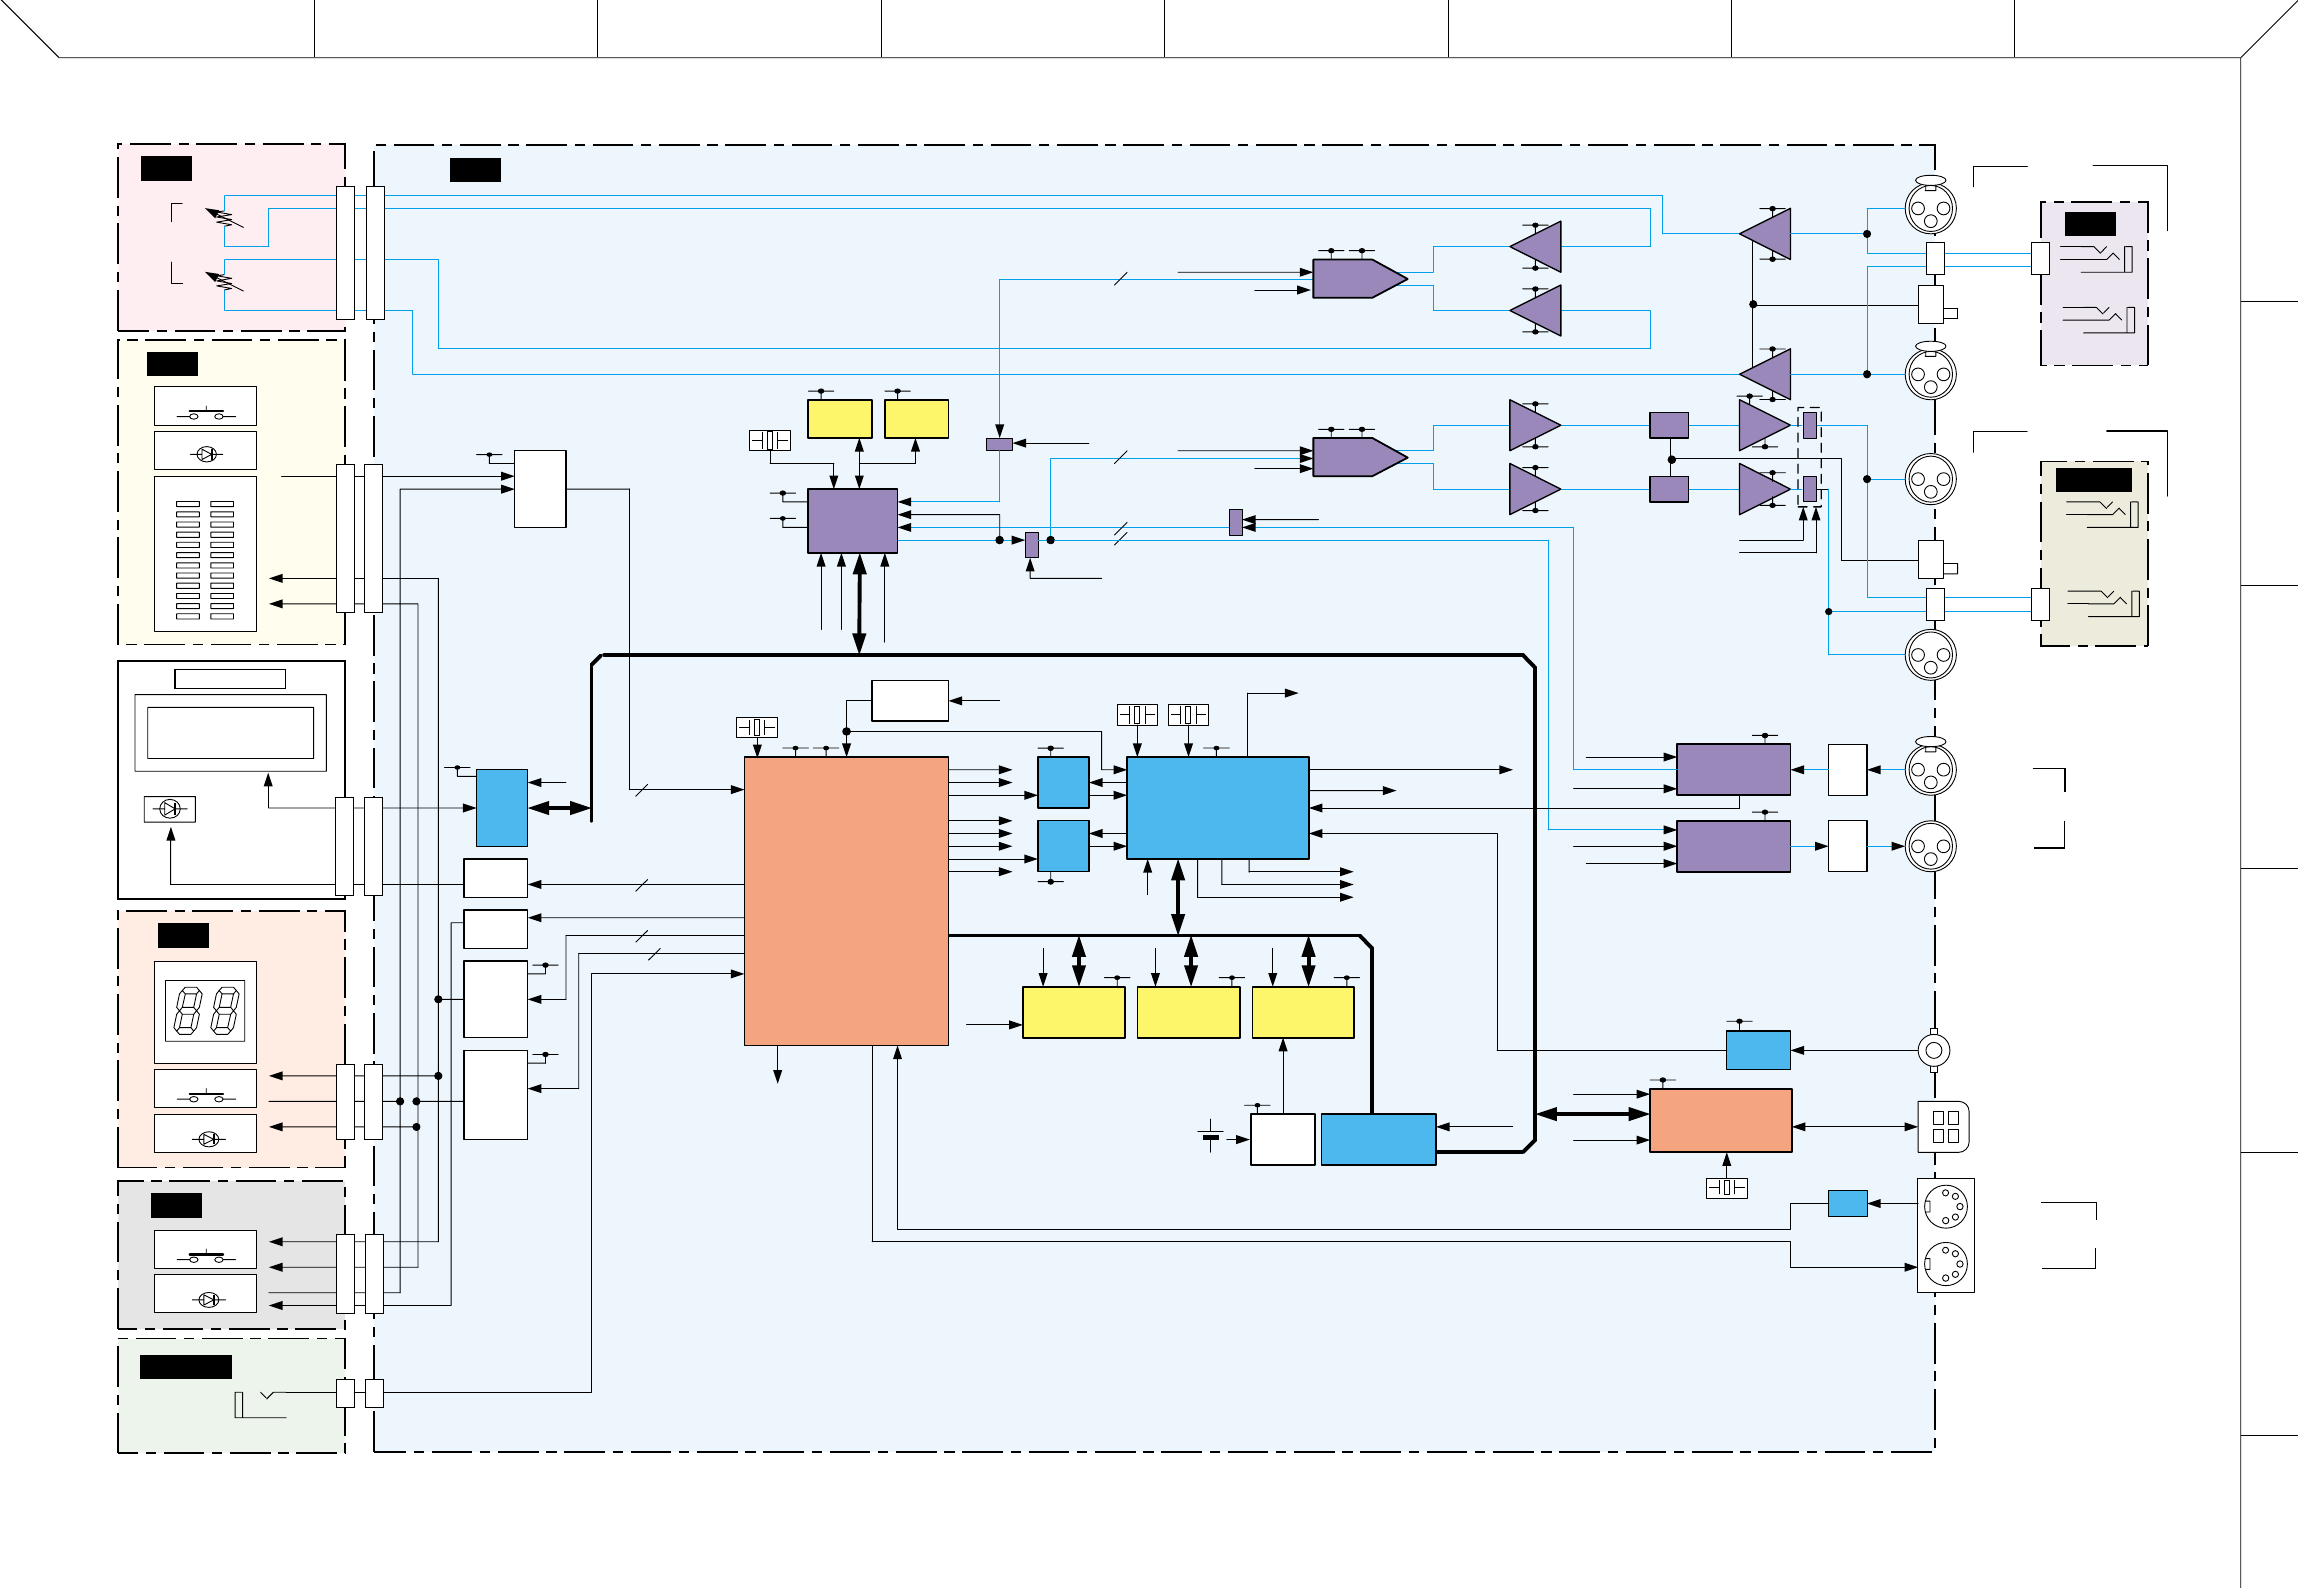Screen dimensions: 2298x1588
Task: Click the battery symbol beside the white block
Action: 1211,1137
